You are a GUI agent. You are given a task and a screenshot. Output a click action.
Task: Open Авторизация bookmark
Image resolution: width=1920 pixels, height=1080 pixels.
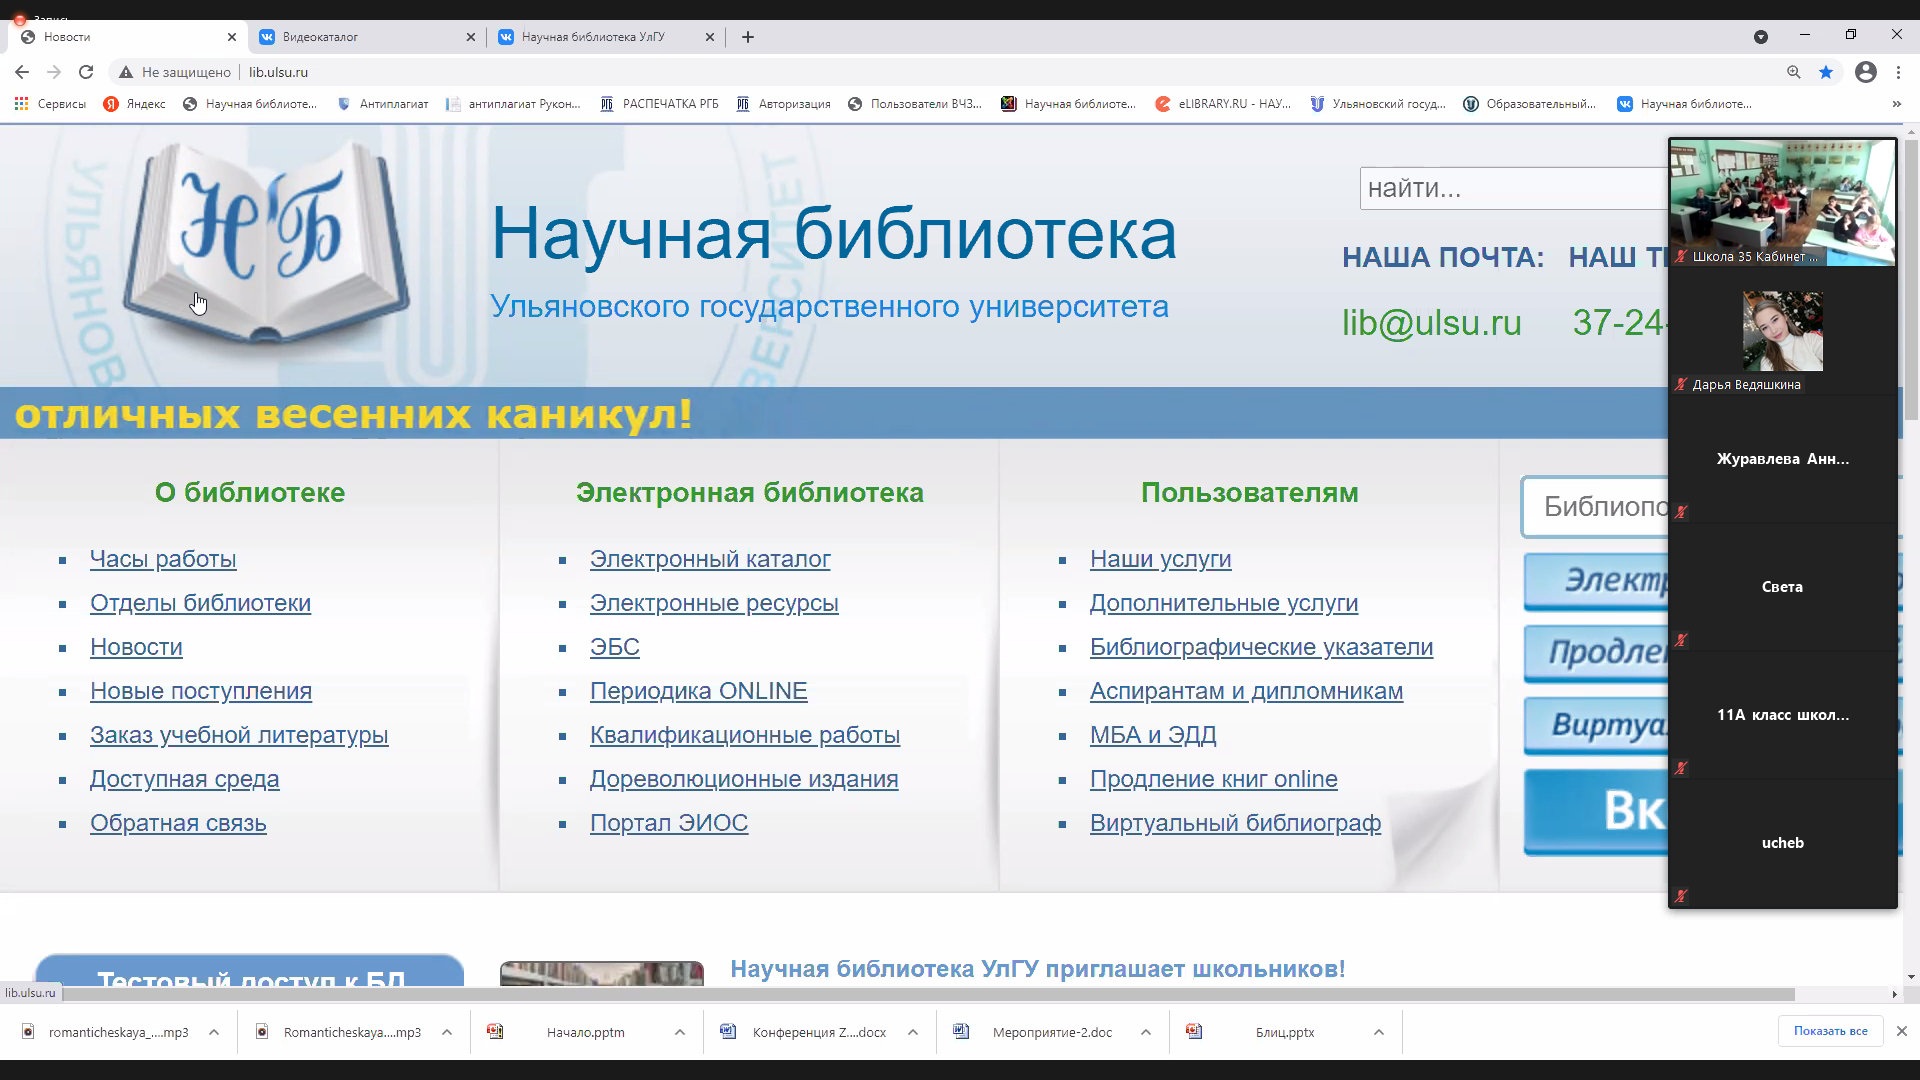coord(783,104)
